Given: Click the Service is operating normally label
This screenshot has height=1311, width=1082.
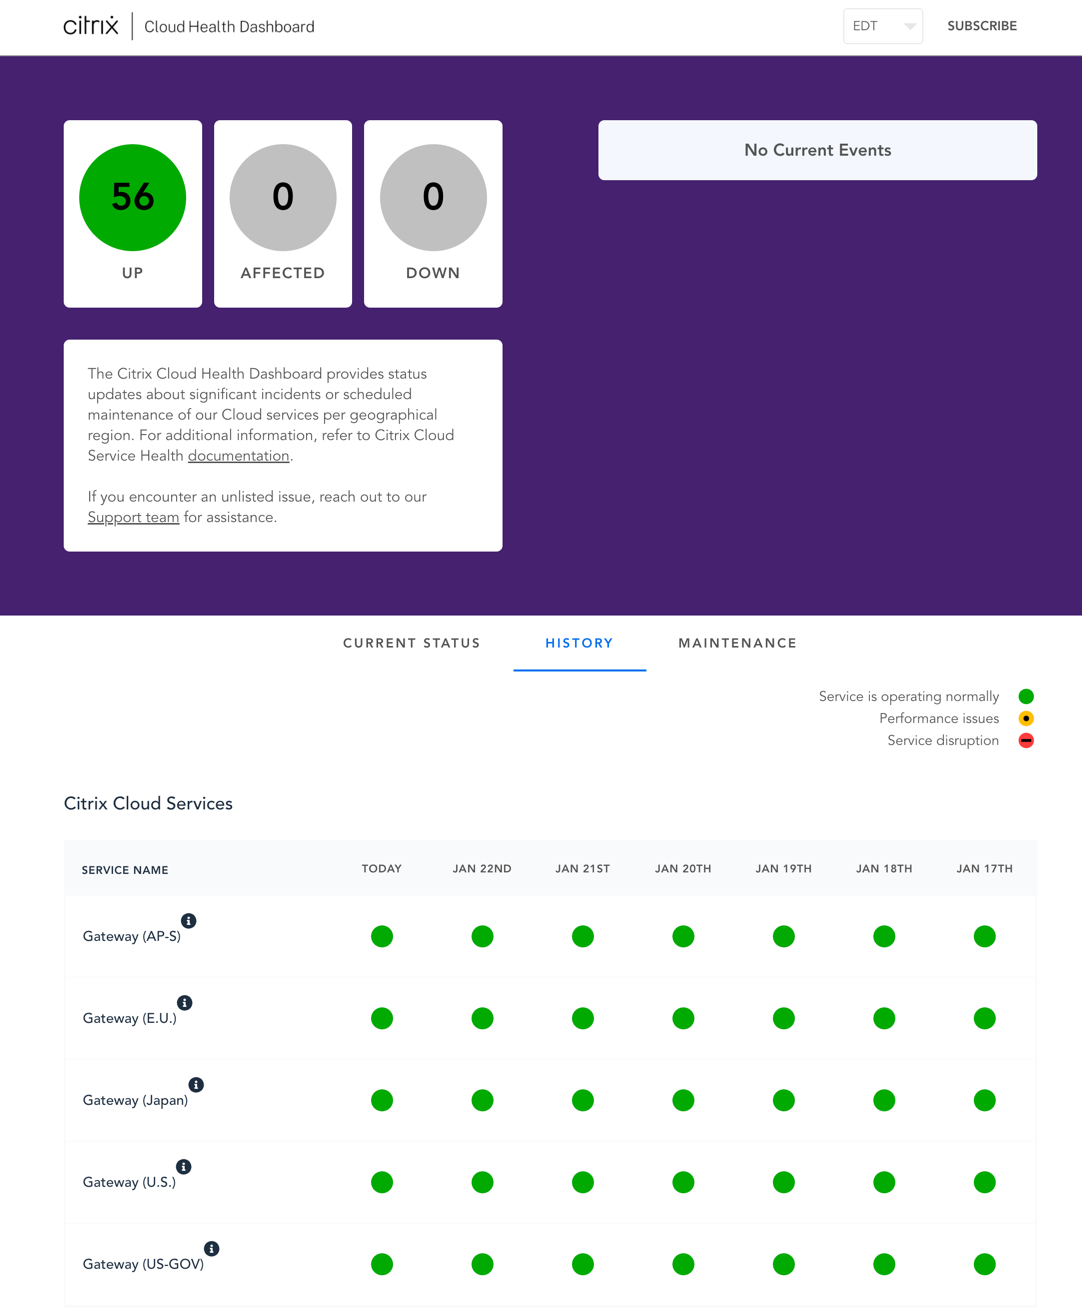Looking at the screenshot, I should point(908,696).
